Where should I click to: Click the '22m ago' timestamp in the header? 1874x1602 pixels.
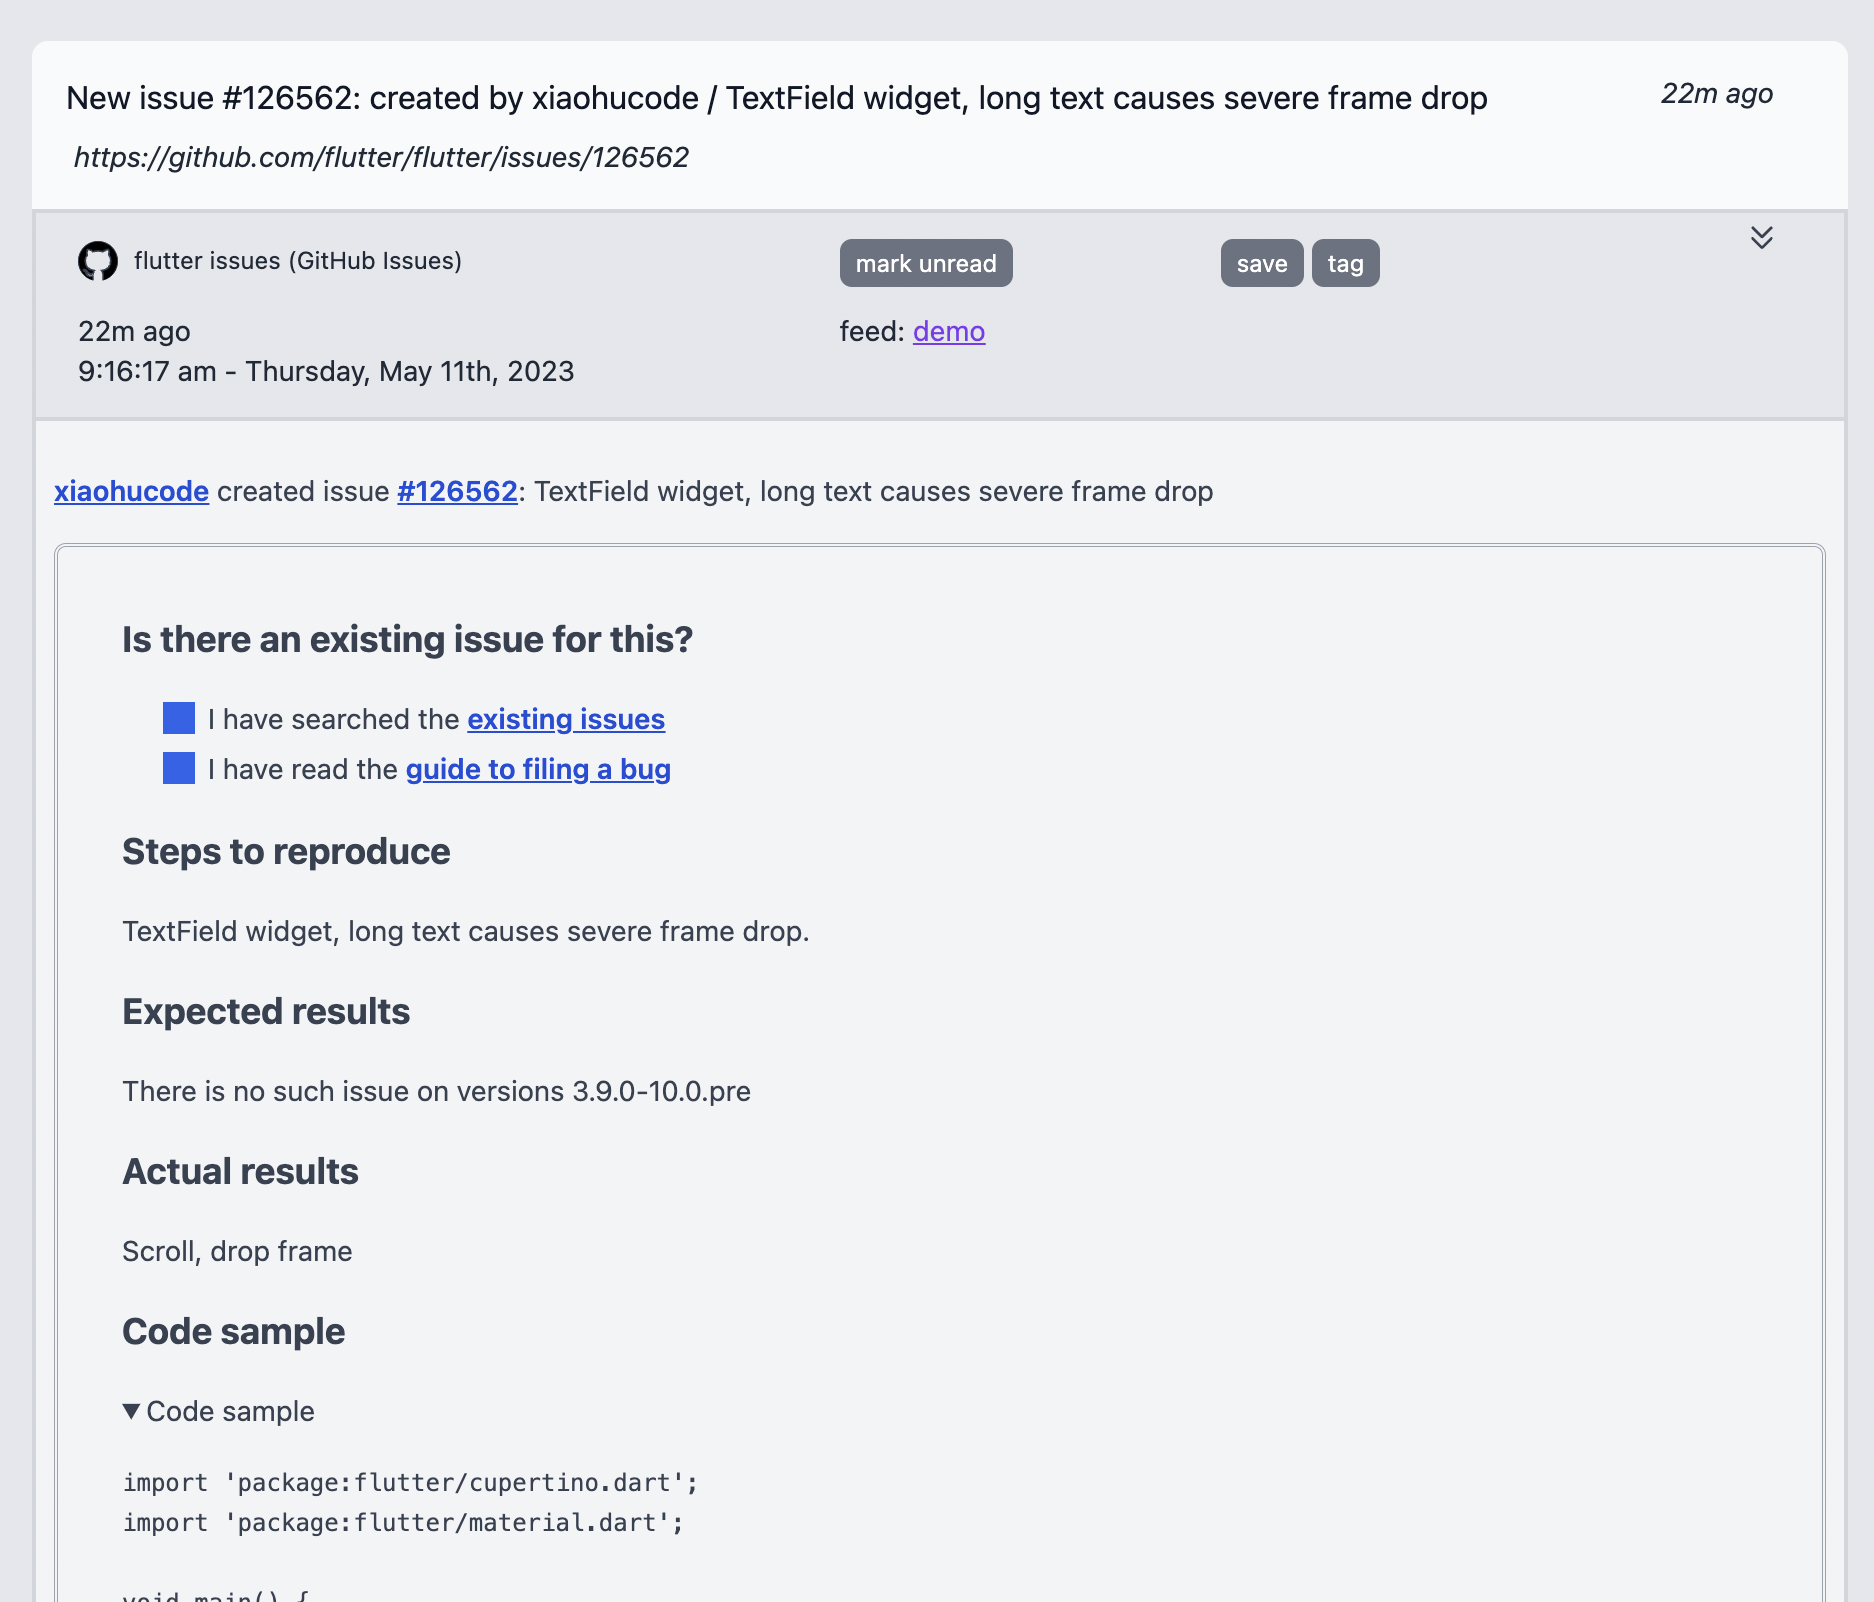point(1717,93)
